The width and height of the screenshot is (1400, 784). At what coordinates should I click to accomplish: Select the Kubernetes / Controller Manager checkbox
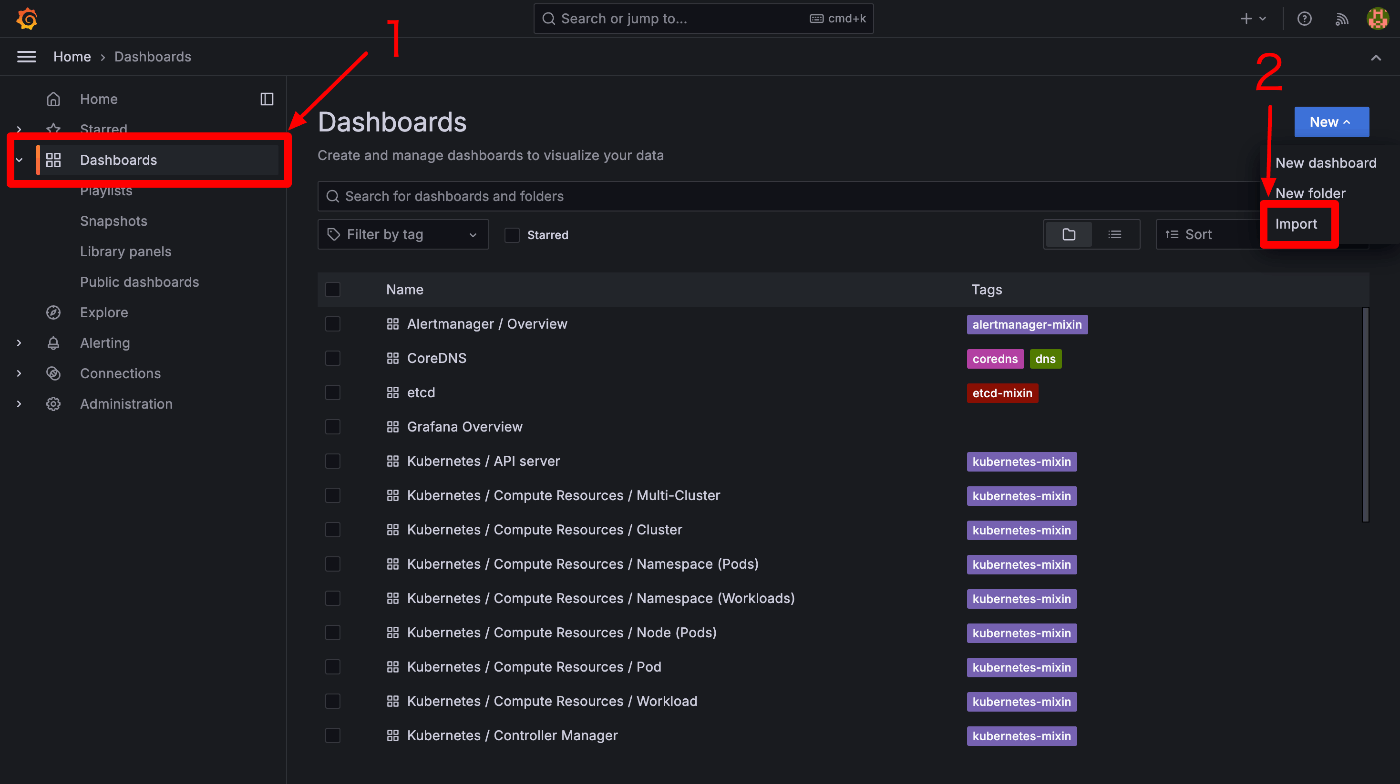[x=333, y=735]
